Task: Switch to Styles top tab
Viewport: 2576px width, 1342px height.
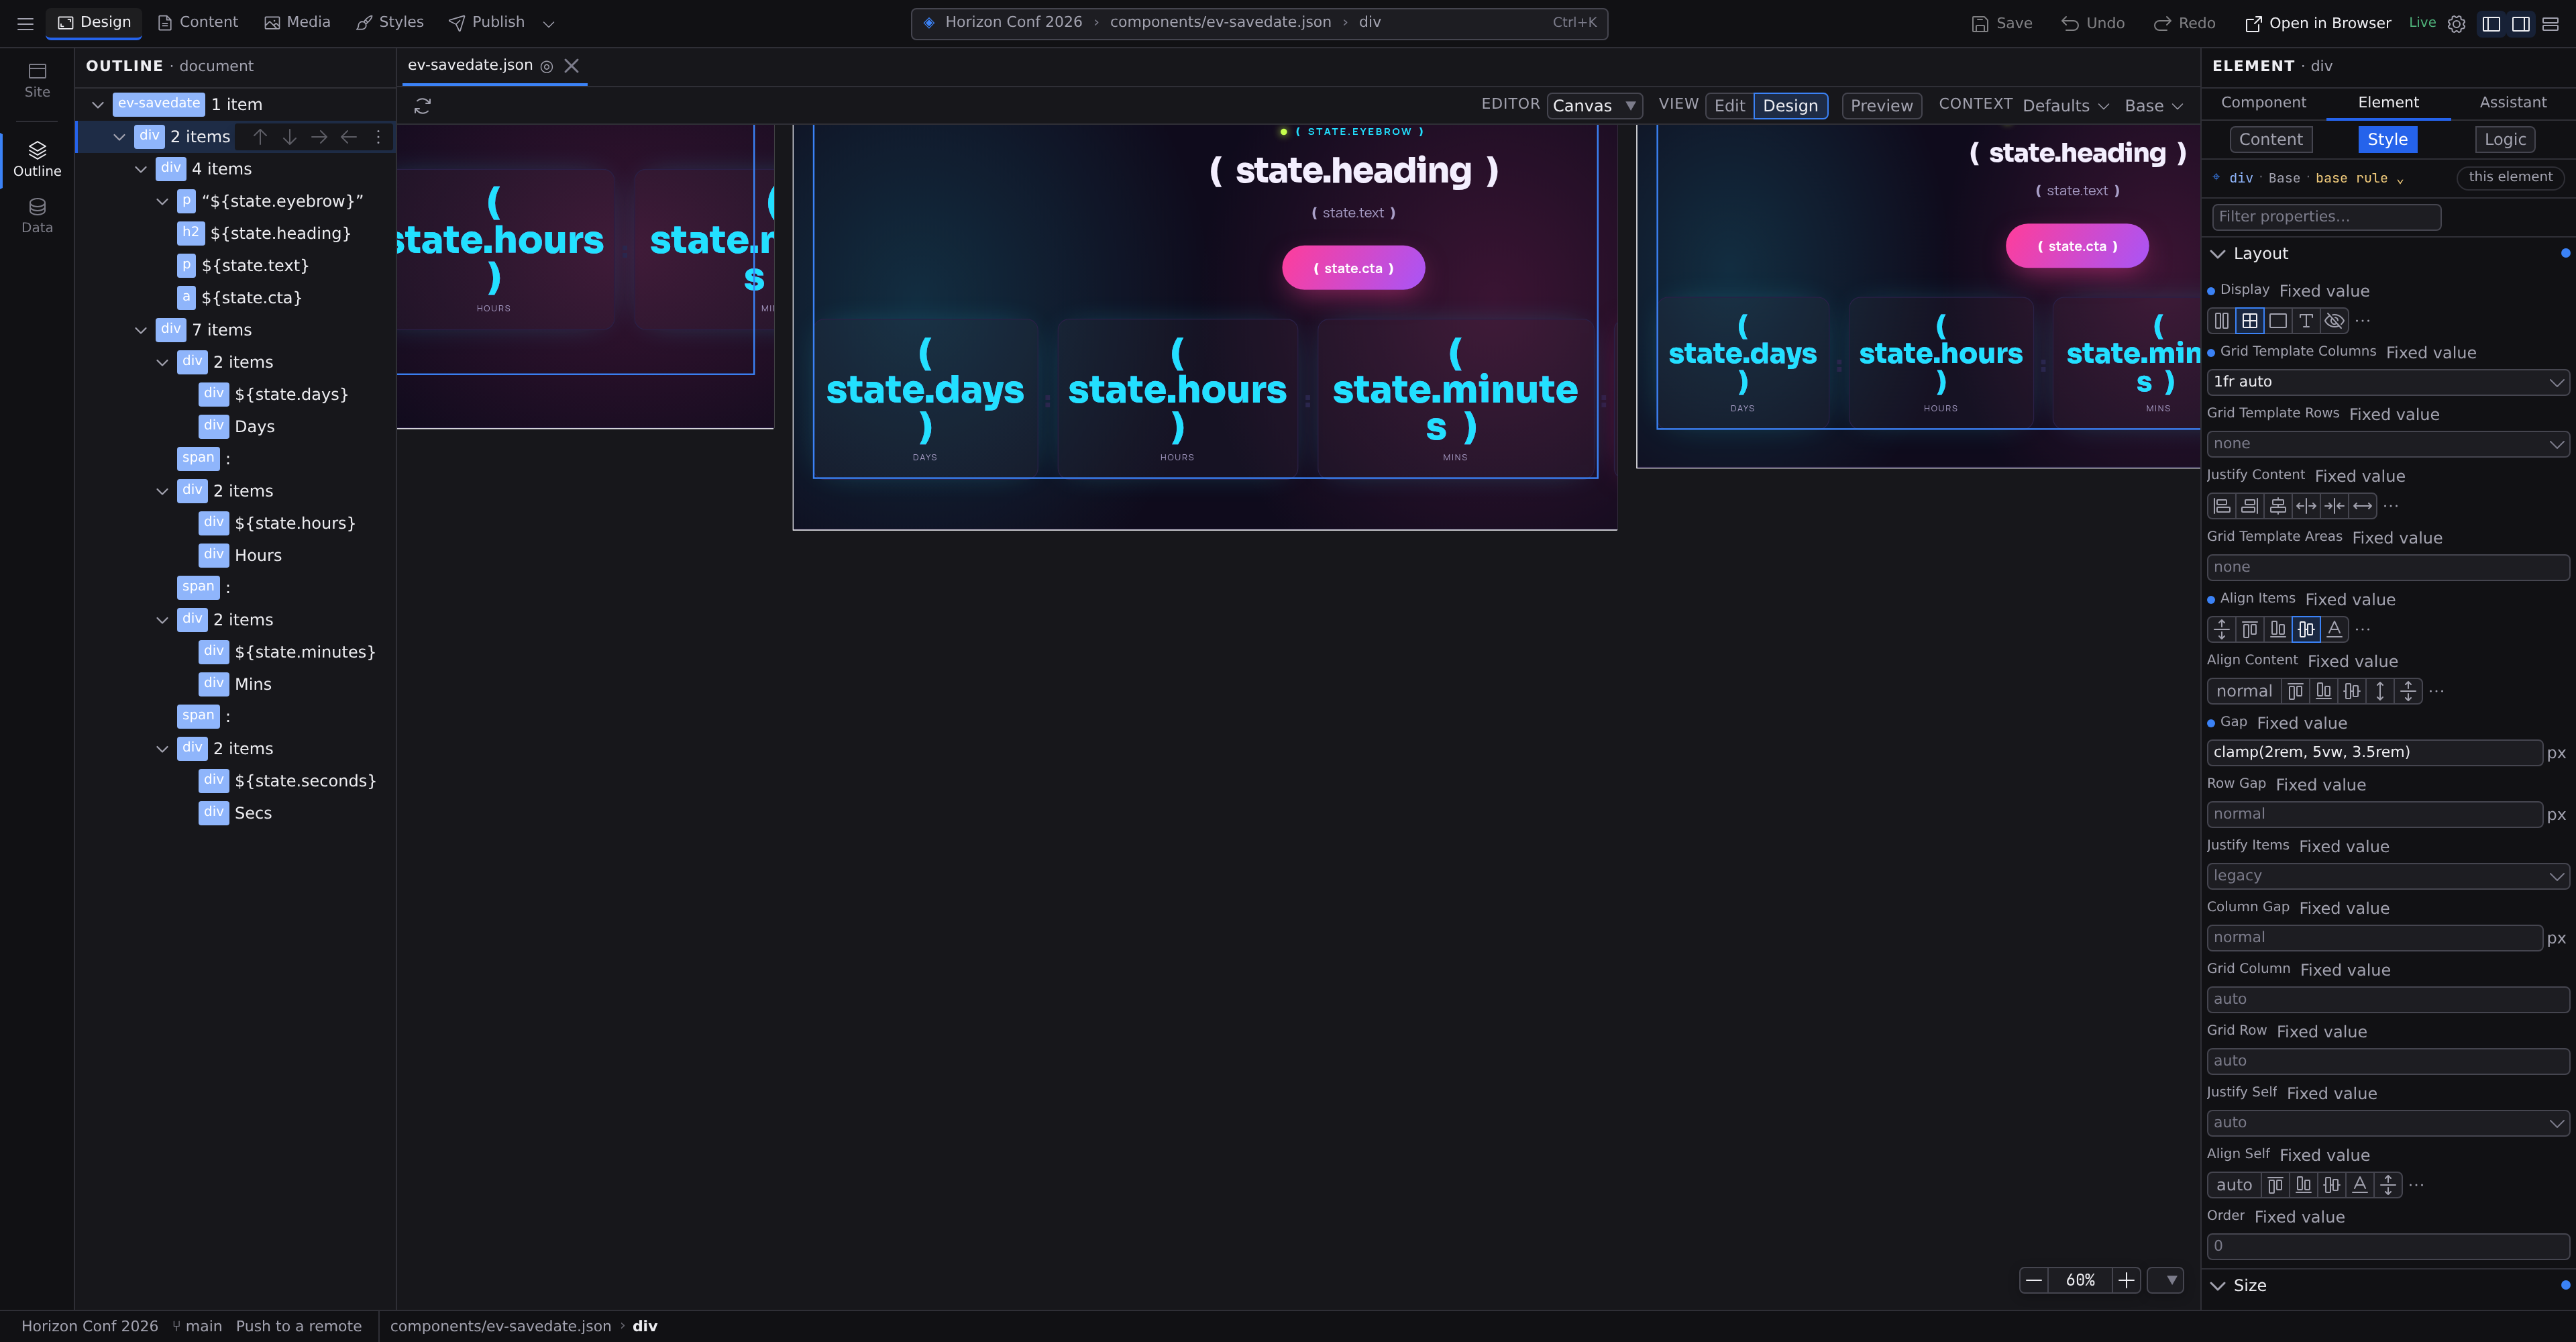Action: click(390, 22)
